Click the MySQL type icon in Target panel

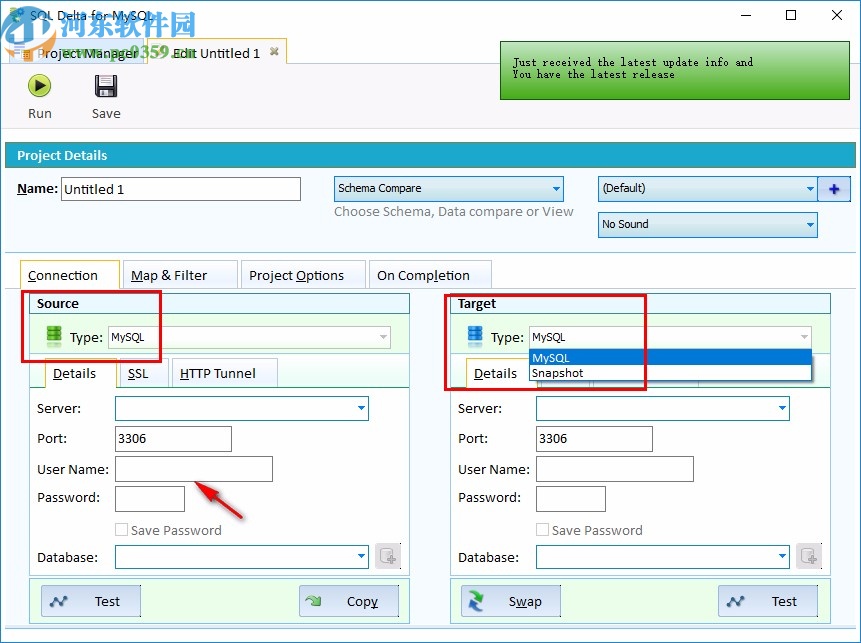(x=474, y=335)
